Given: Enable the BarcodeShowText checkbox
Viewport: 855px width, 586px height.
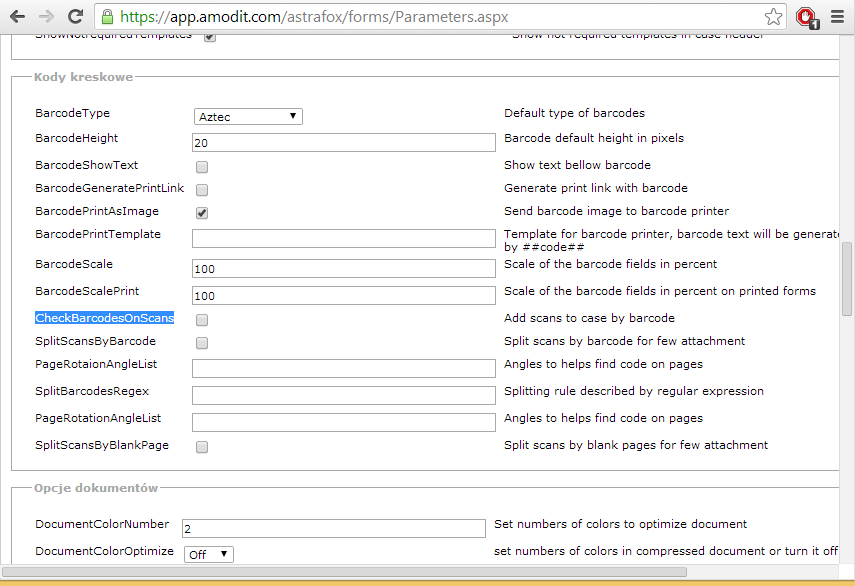Looking at the screenshot, I should pyautogui.click(x=202, y=167).
